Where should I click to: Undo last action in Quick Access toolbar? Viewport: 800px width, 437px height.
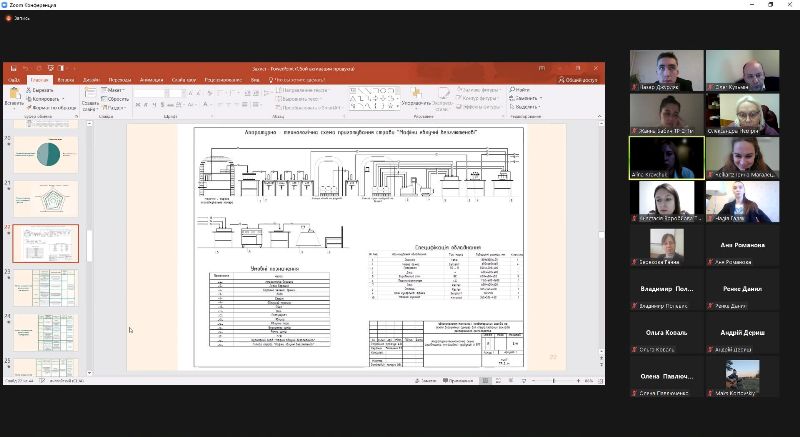(26, 68)
